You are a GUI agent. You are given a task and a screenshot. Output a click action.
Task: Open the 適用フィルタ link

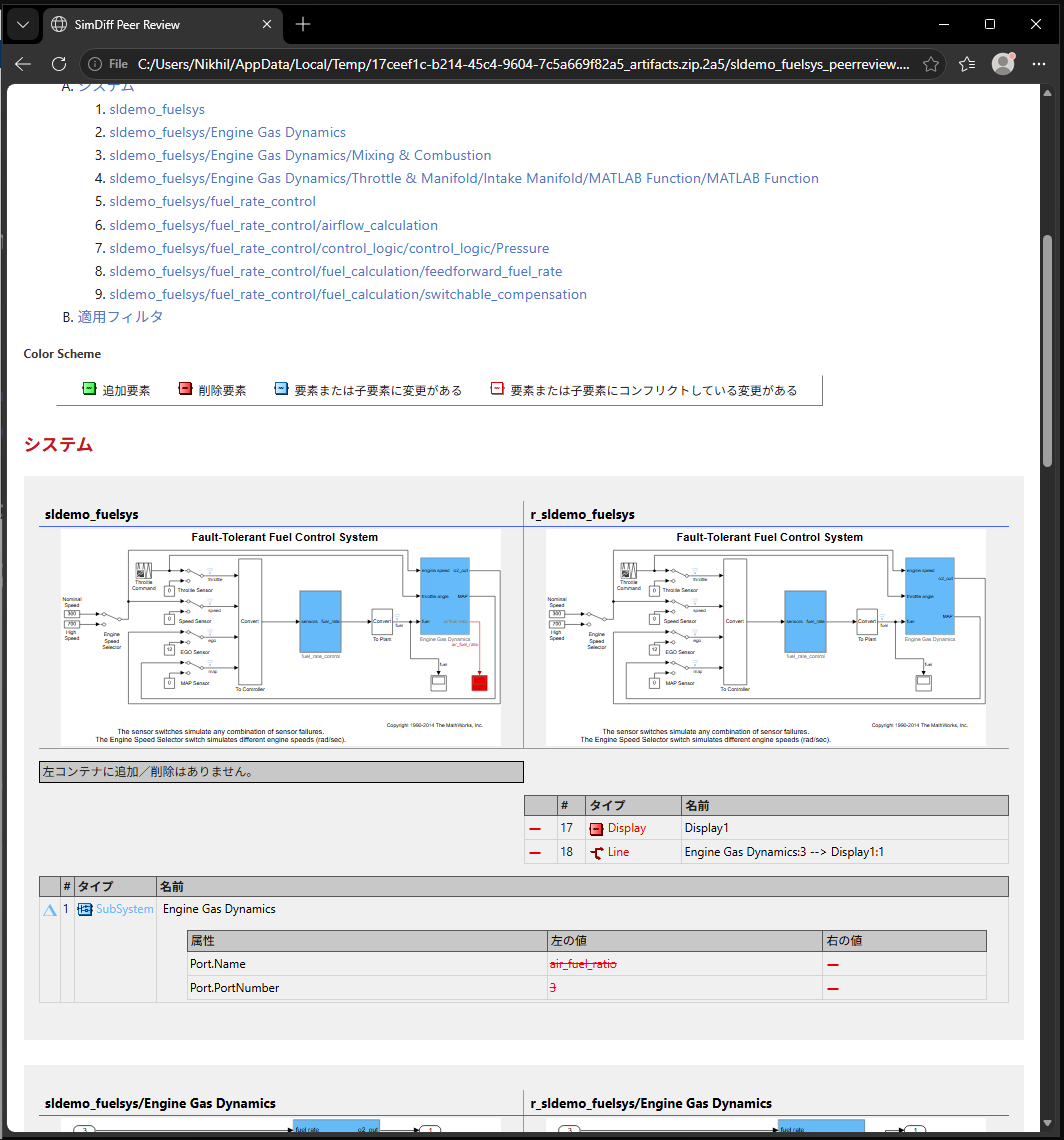tap(120, 317)
